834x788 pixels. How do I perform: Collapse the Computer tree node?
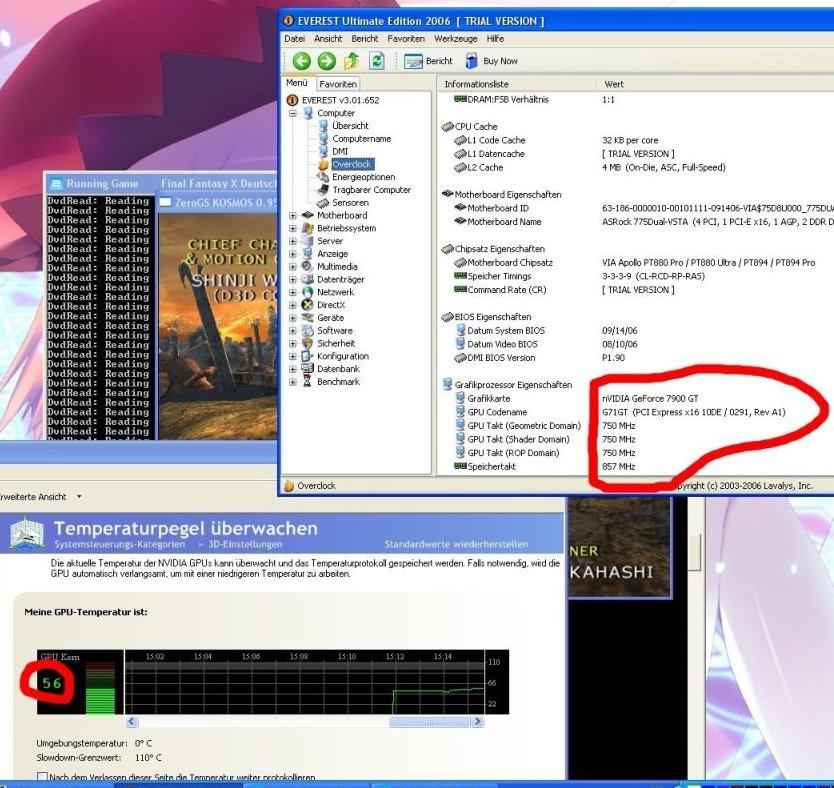(x=293, y=113)
